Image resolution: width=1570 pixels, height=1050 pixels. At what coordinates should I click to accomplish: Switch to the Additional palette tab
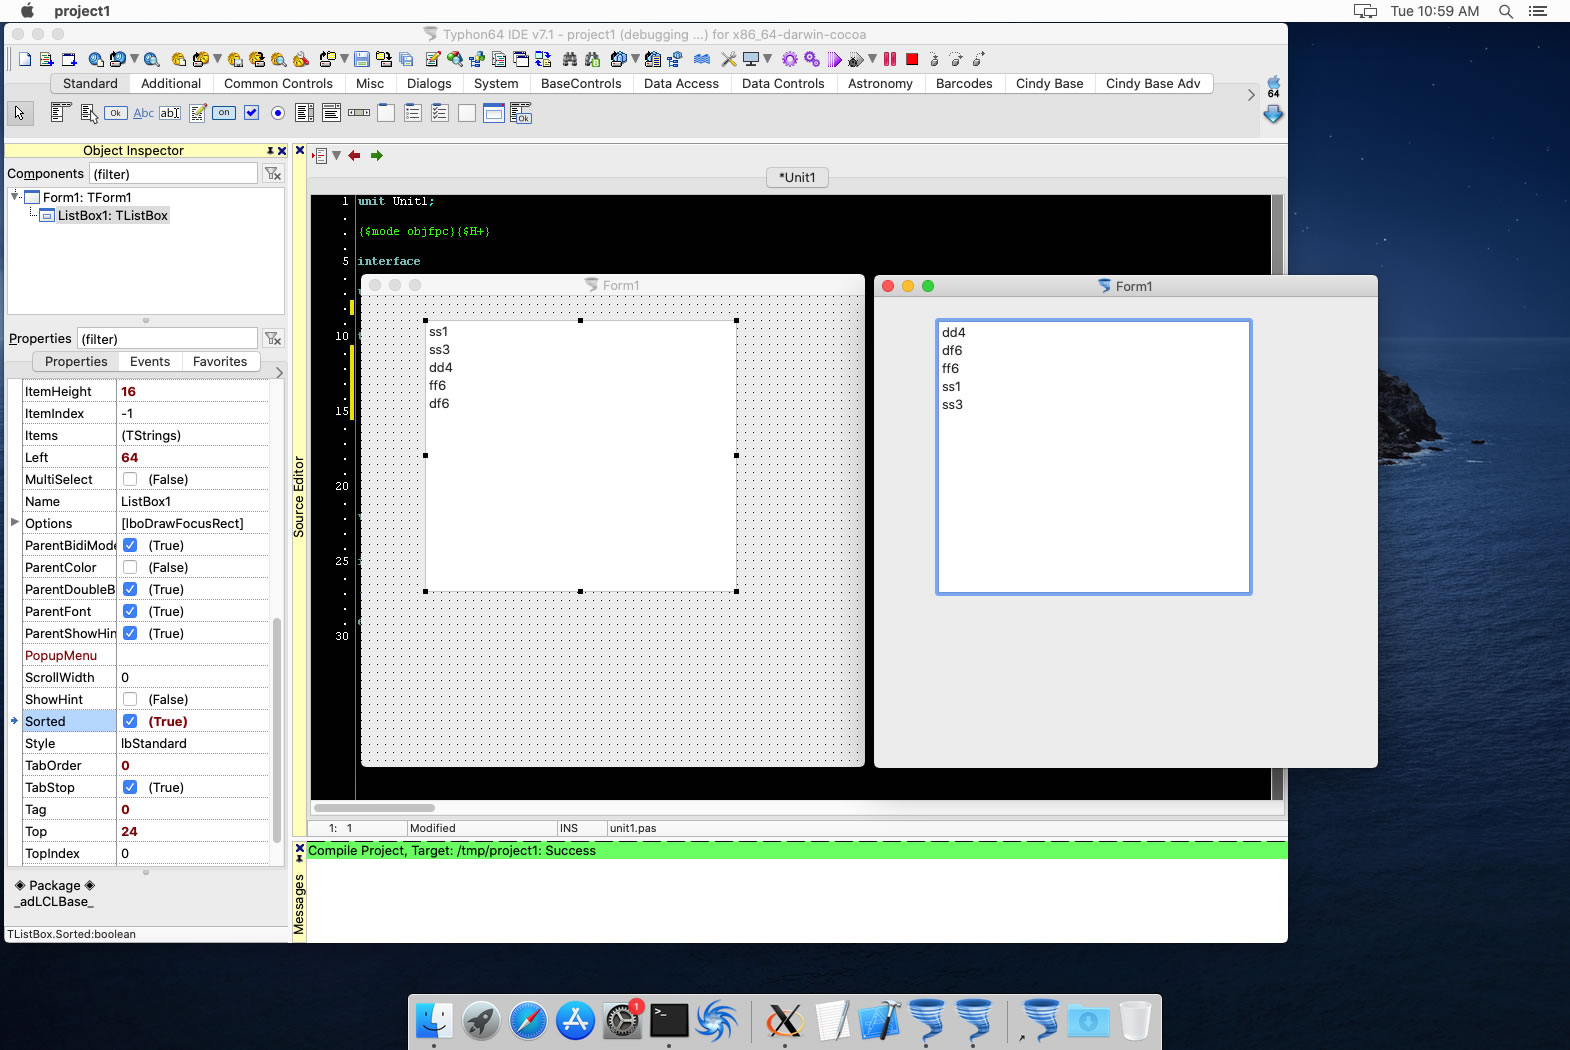pos(171,83)
